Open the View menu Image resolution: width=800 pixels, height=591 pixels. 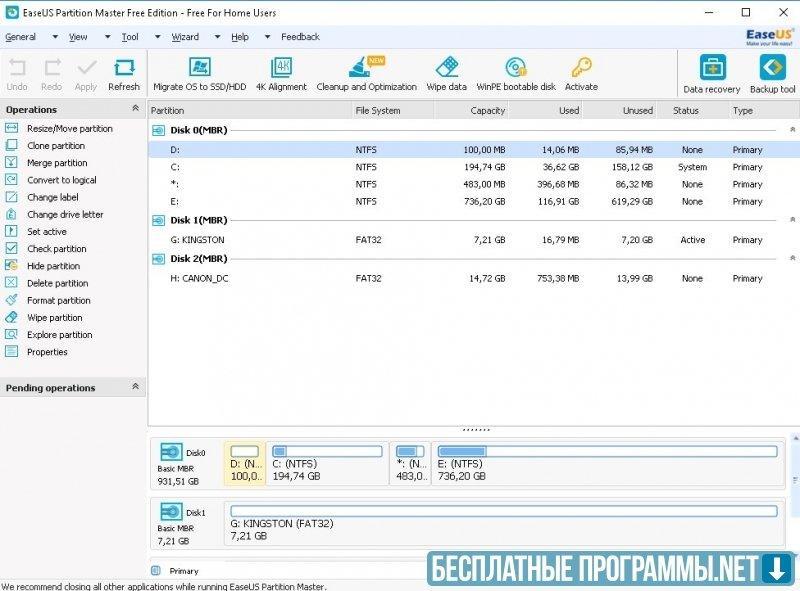(78, 37)
